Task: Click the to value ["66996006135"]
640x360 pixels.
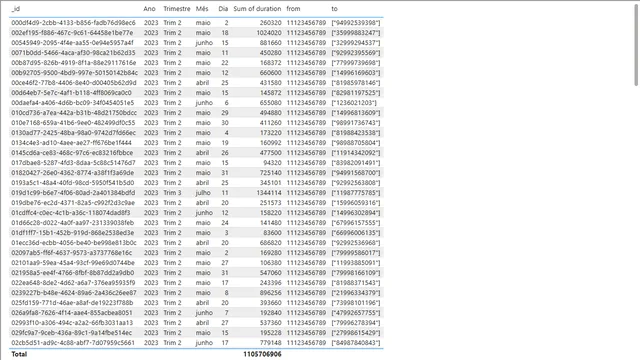Action: click(356, 233)
